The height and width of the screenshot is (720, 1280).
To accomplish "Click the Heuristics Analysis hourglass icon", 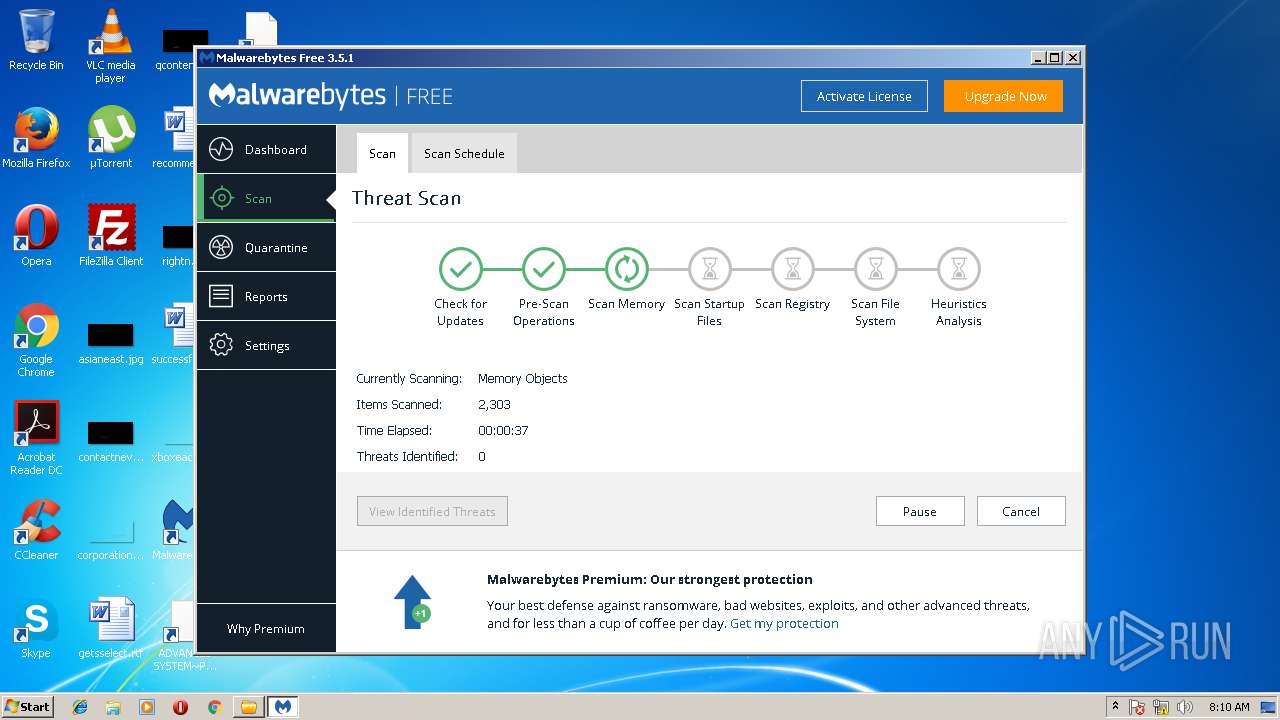I will tap(958, 268).
